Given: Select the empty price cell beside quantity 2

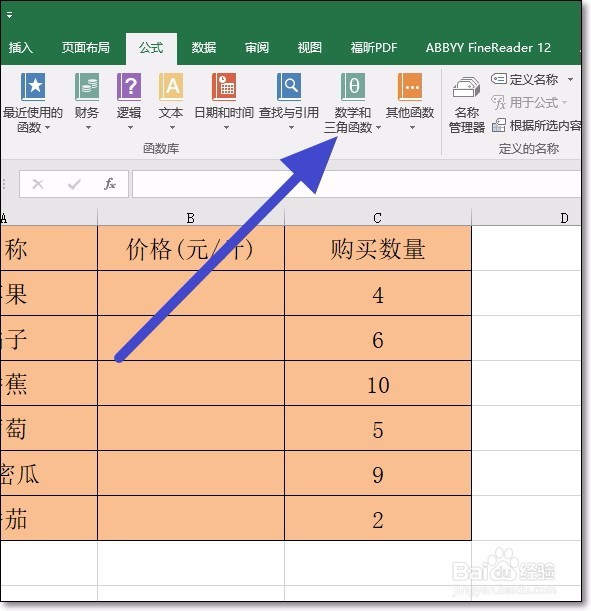Looking at the screenshot, I should (x=191, y=518).
